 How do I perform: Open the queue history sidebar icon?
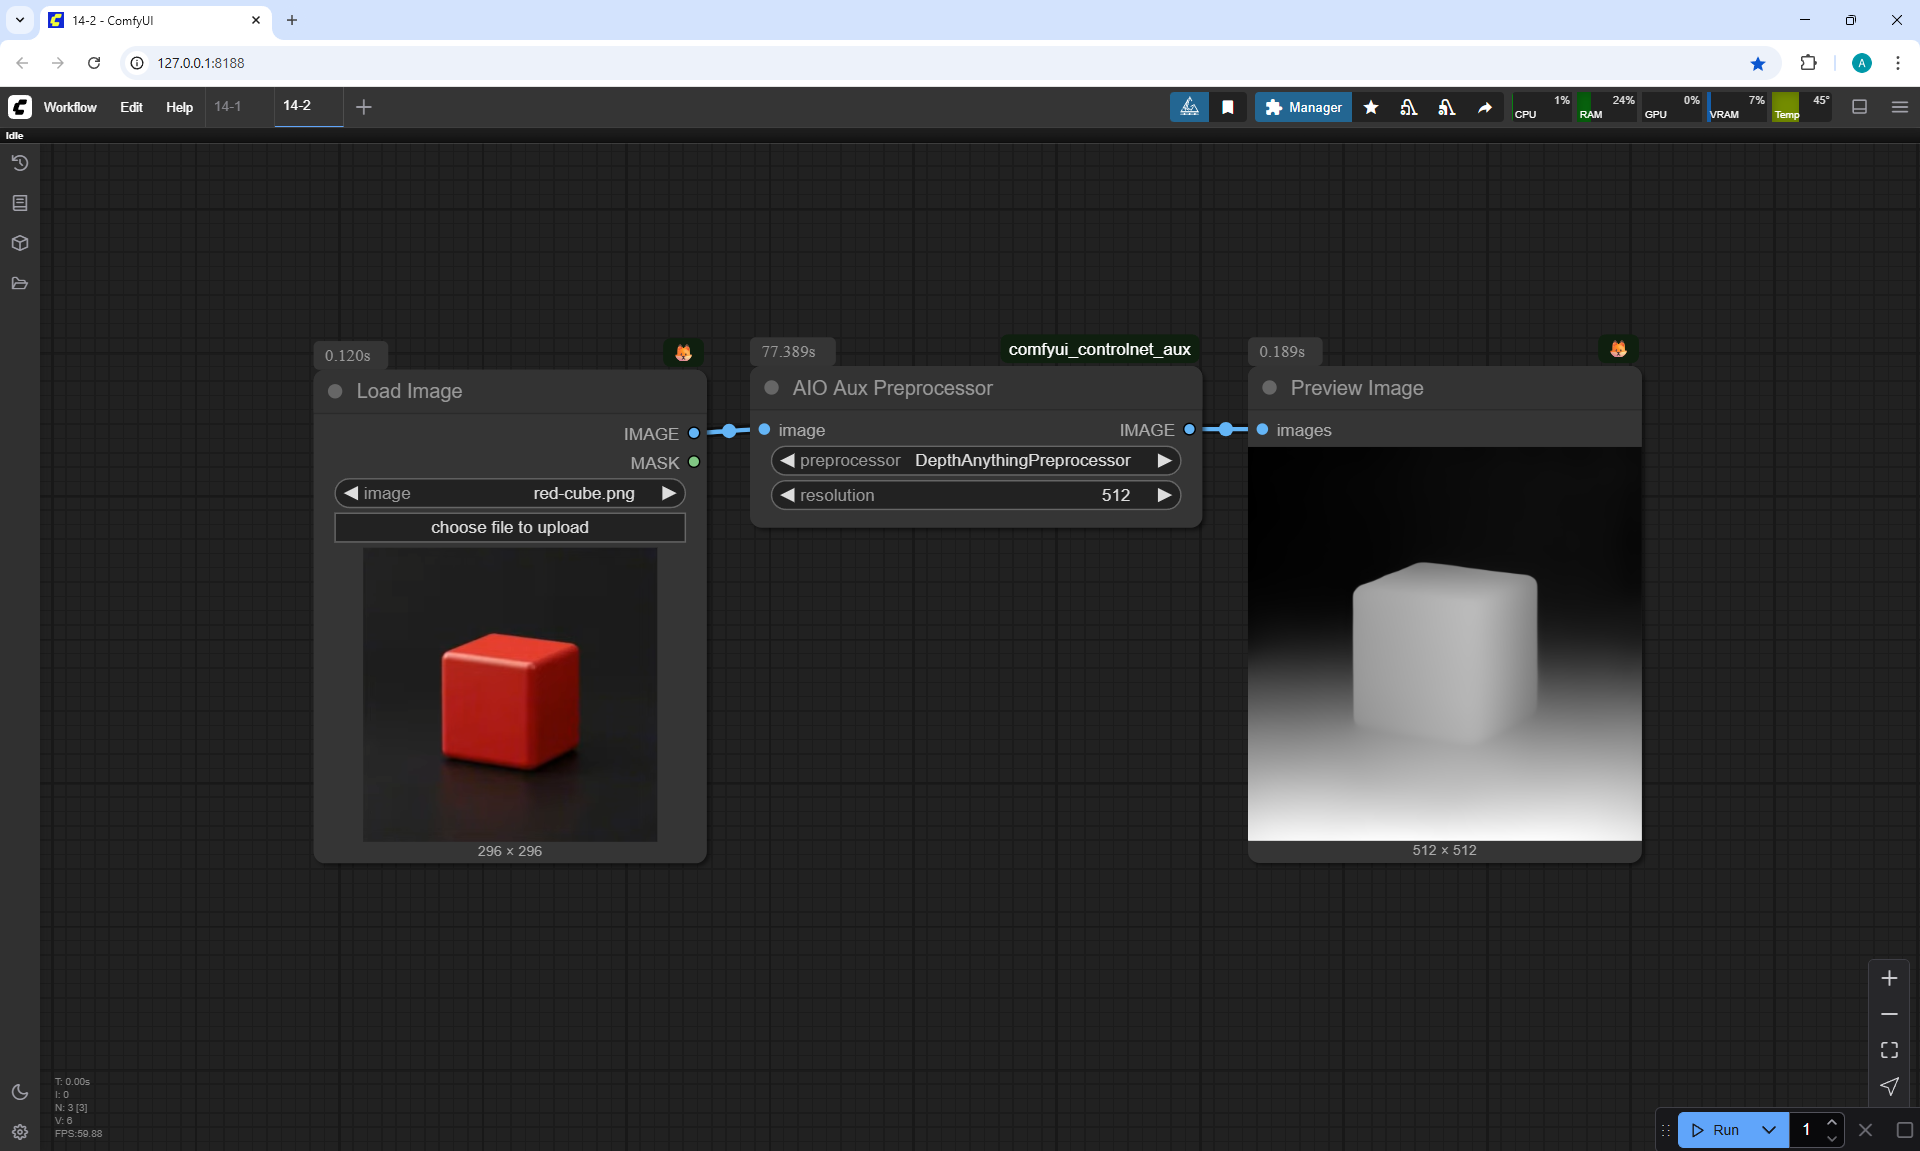tap(20, 163)
